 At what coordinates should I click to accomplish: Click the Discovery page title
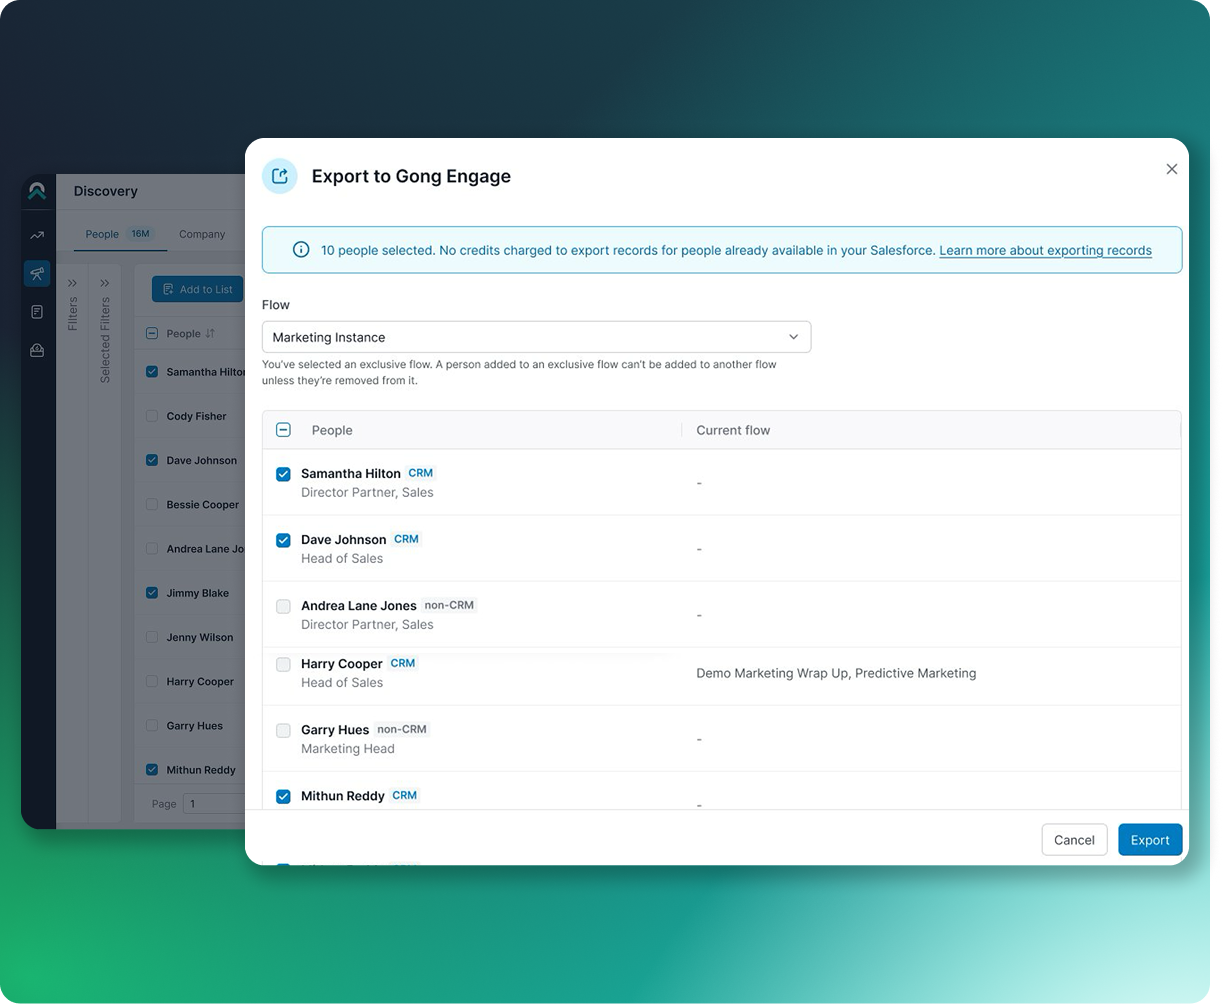click(x=105, y=191)
